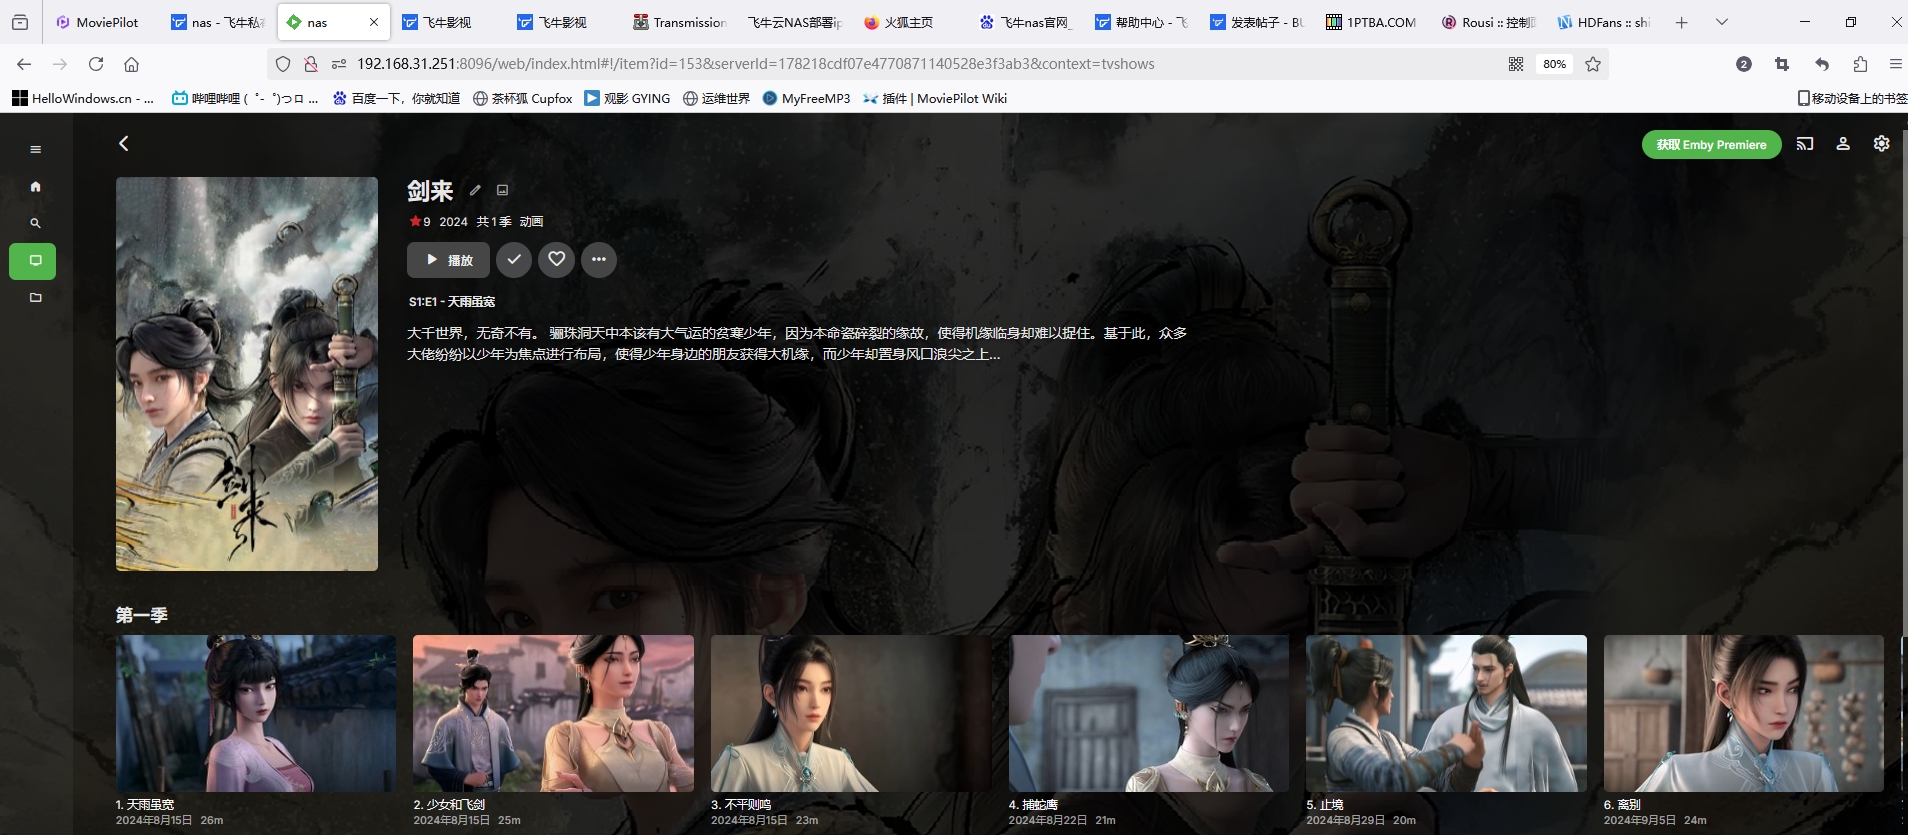This screenshot has height=835, width=1908.
Task: Open the folder library sidebar icon
Action: click(36, 298)
